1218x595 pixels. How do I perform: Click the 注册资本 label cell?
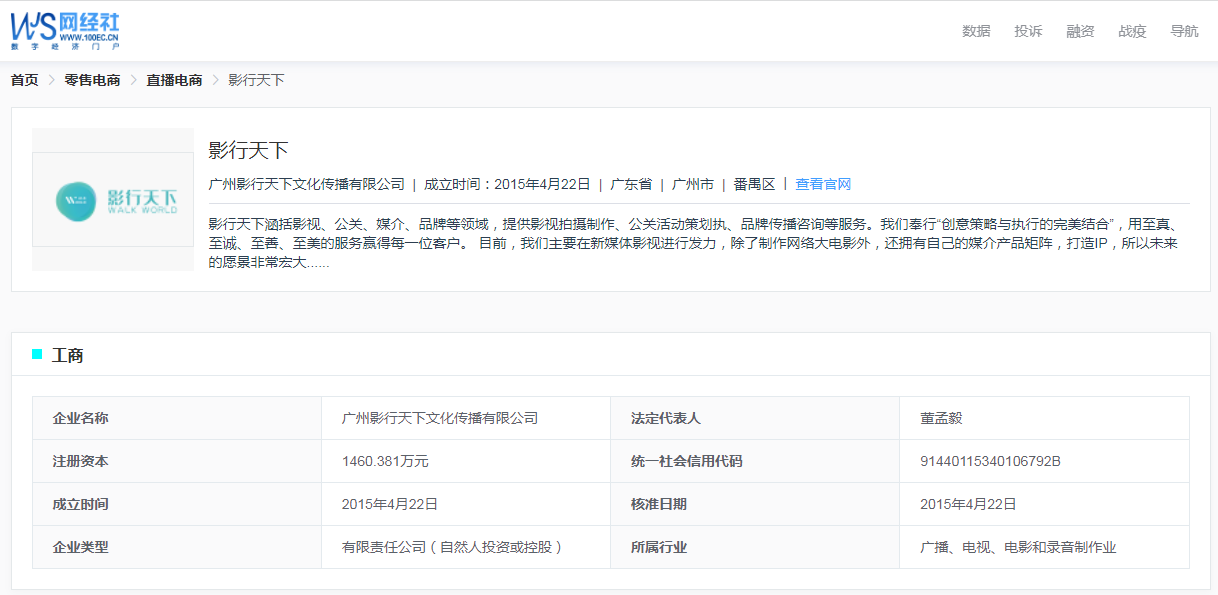[177, 461]
